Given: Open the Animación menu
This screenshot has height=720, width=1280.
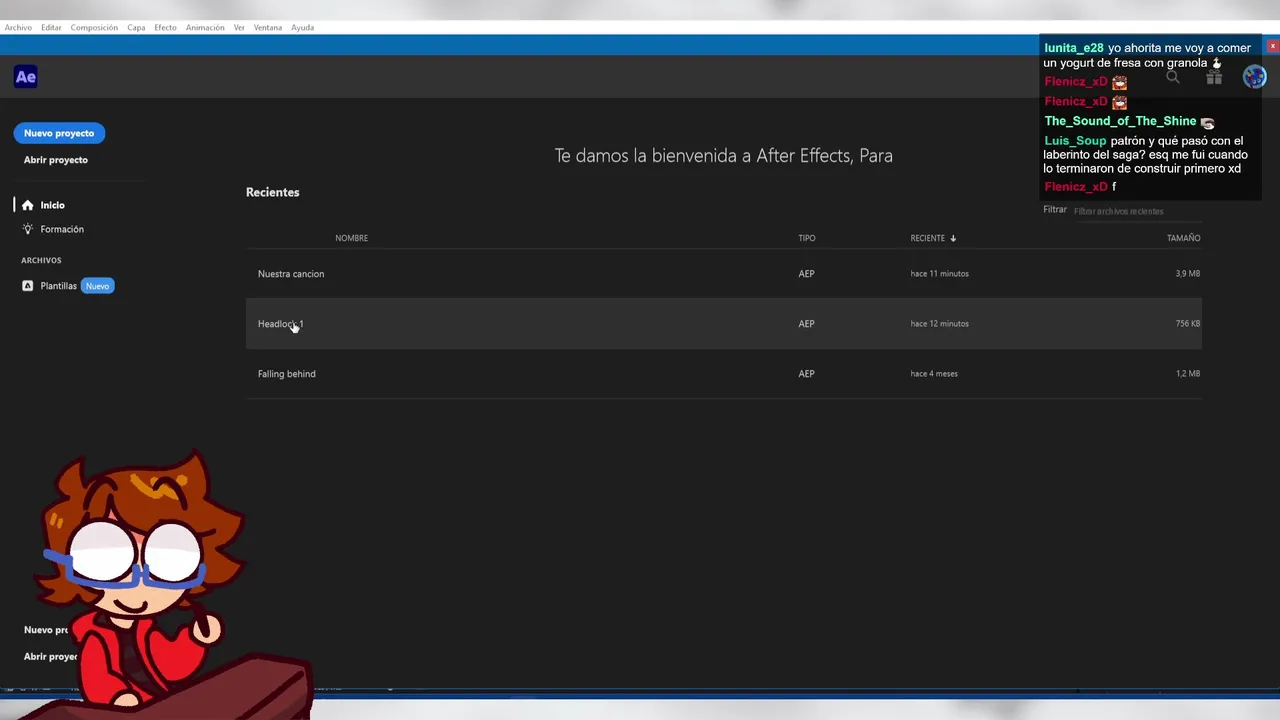Looking at the screenshot, I should click(205, 27).
